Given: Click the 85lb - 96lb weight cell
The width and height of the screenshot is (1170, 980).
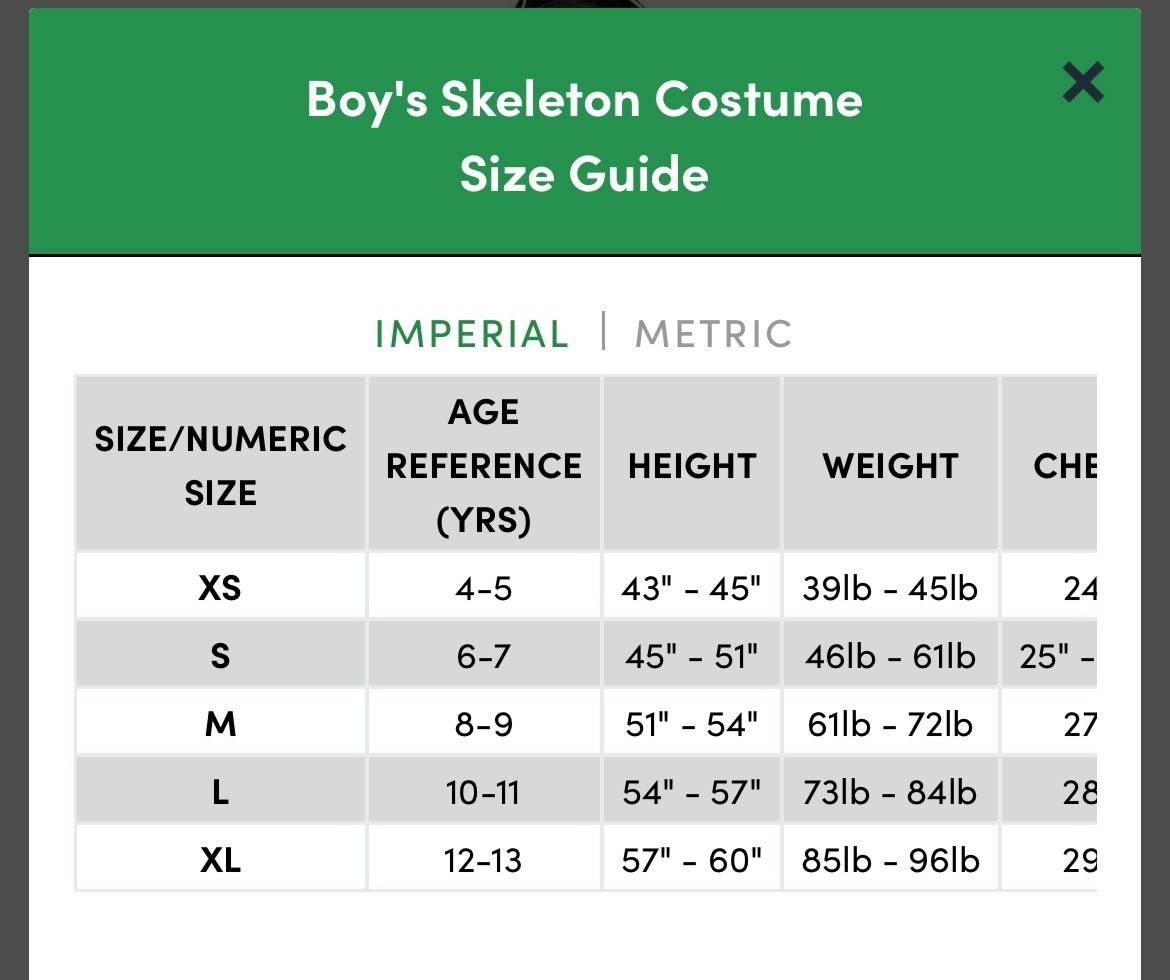Looking at the screenshot, I should click(890, 860).
